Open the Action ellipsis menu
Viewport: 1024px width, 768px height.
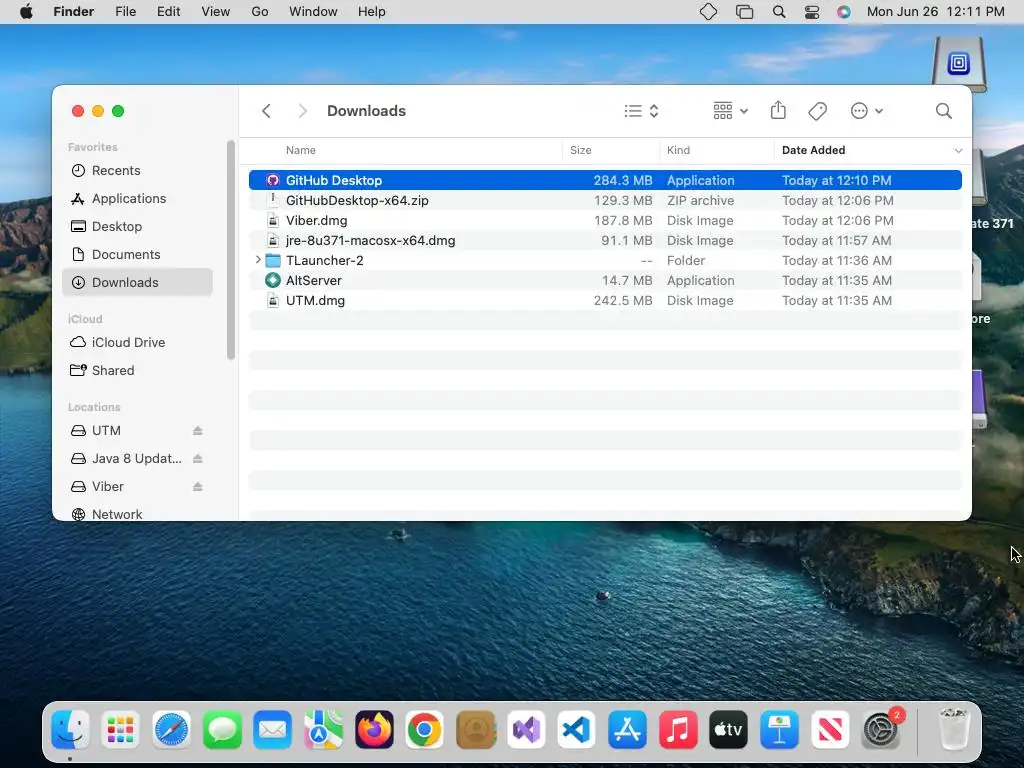pos(867,111)
